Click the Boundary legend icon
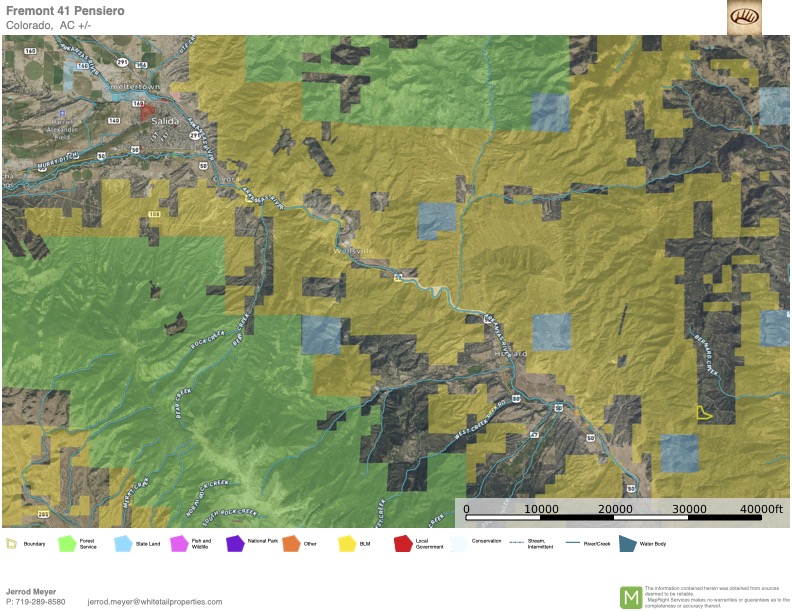This screenshot has width=792, height=612. (x=12, y=544)
